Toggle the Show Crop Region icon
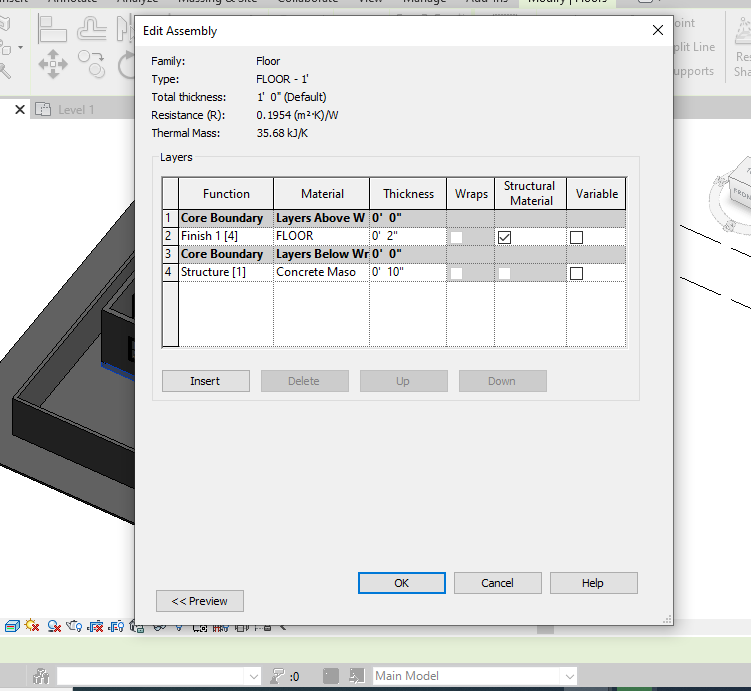 pos(116,626)
